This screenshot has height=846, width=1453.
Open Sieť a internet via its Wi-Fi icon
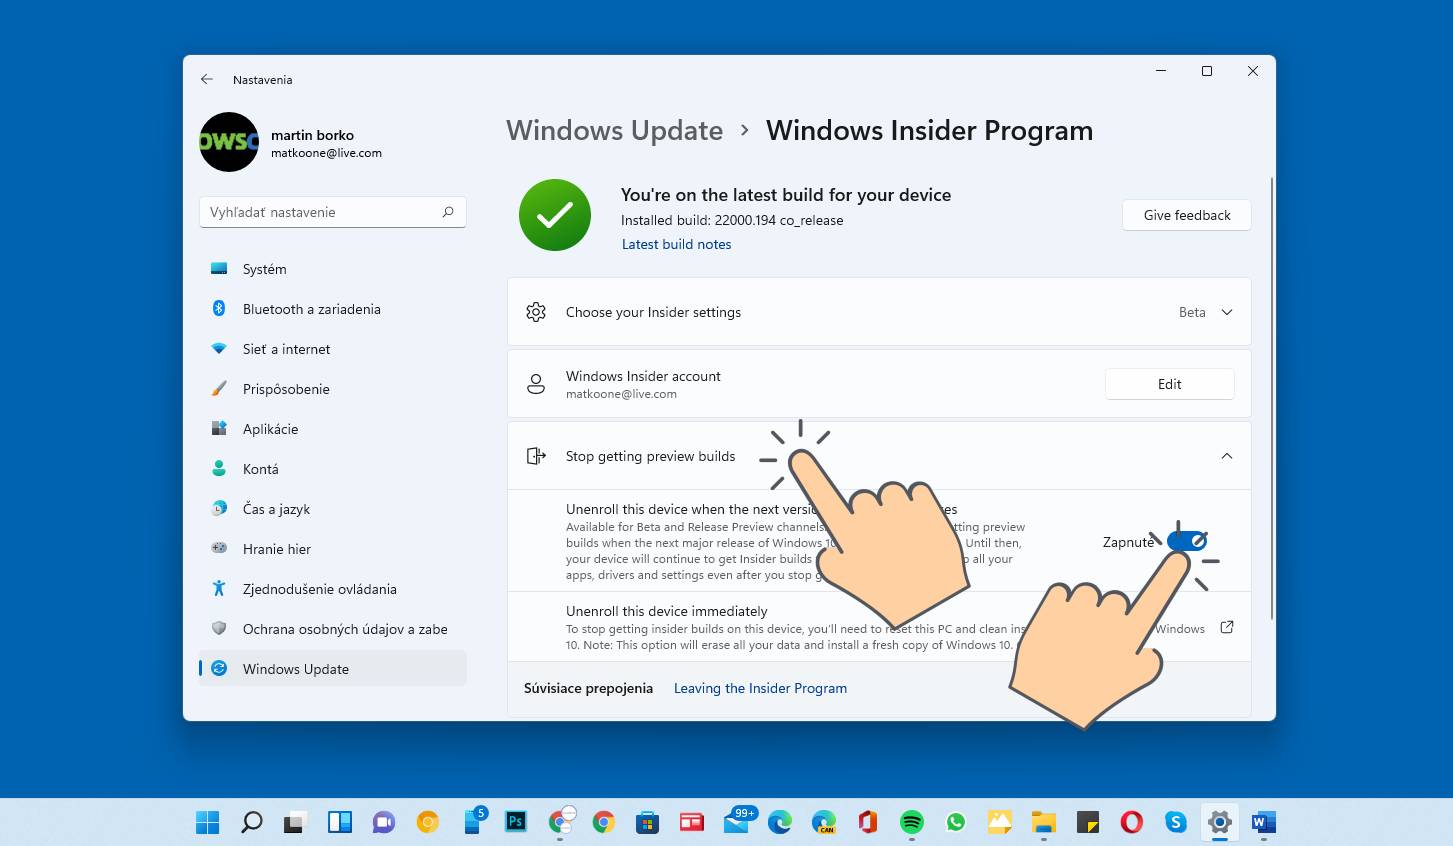pyautogui.click(x=219, y=349)
